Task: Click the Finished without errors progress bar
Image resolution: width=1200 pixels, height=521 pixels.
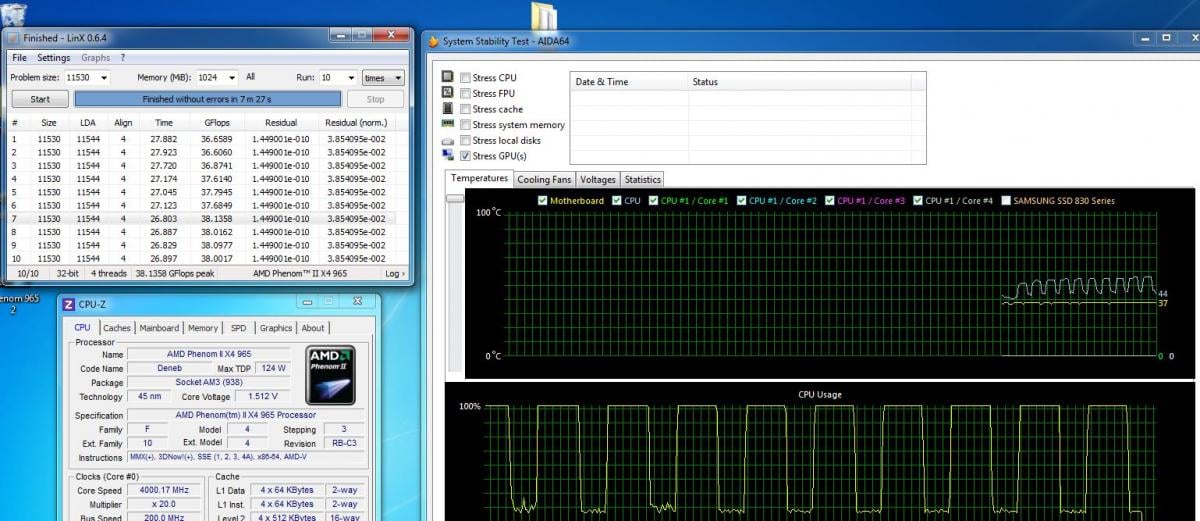Action: tap(207, 99)
